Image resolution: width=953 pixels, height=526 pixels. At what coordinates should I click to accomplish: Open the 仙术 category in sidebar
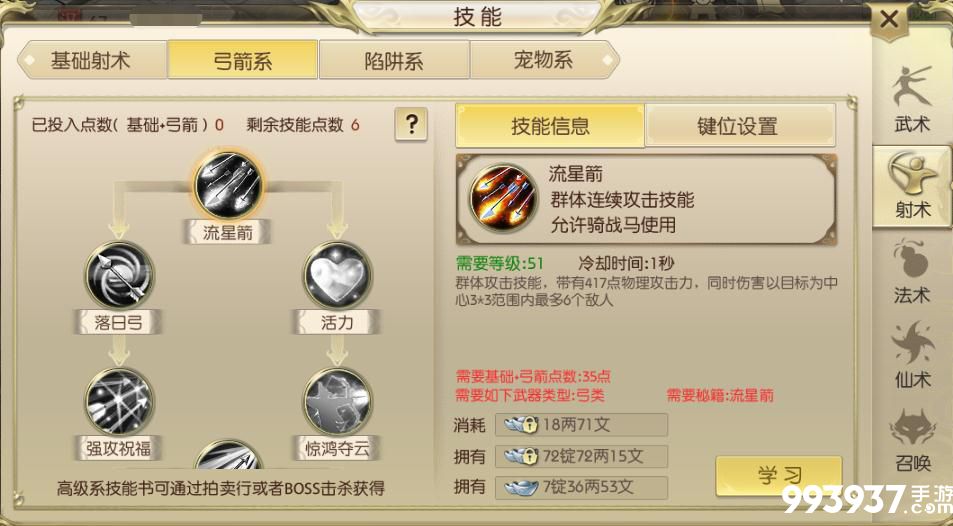912,356
